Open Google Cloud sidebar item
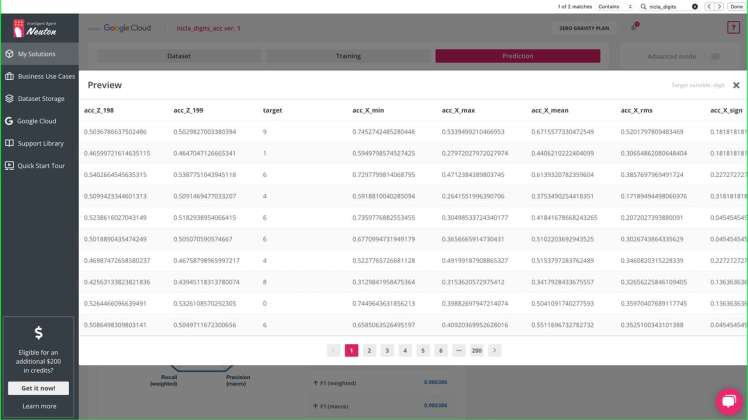Image resolution: width=748 pixels, height=420 pixels. (x=40, y=121)
